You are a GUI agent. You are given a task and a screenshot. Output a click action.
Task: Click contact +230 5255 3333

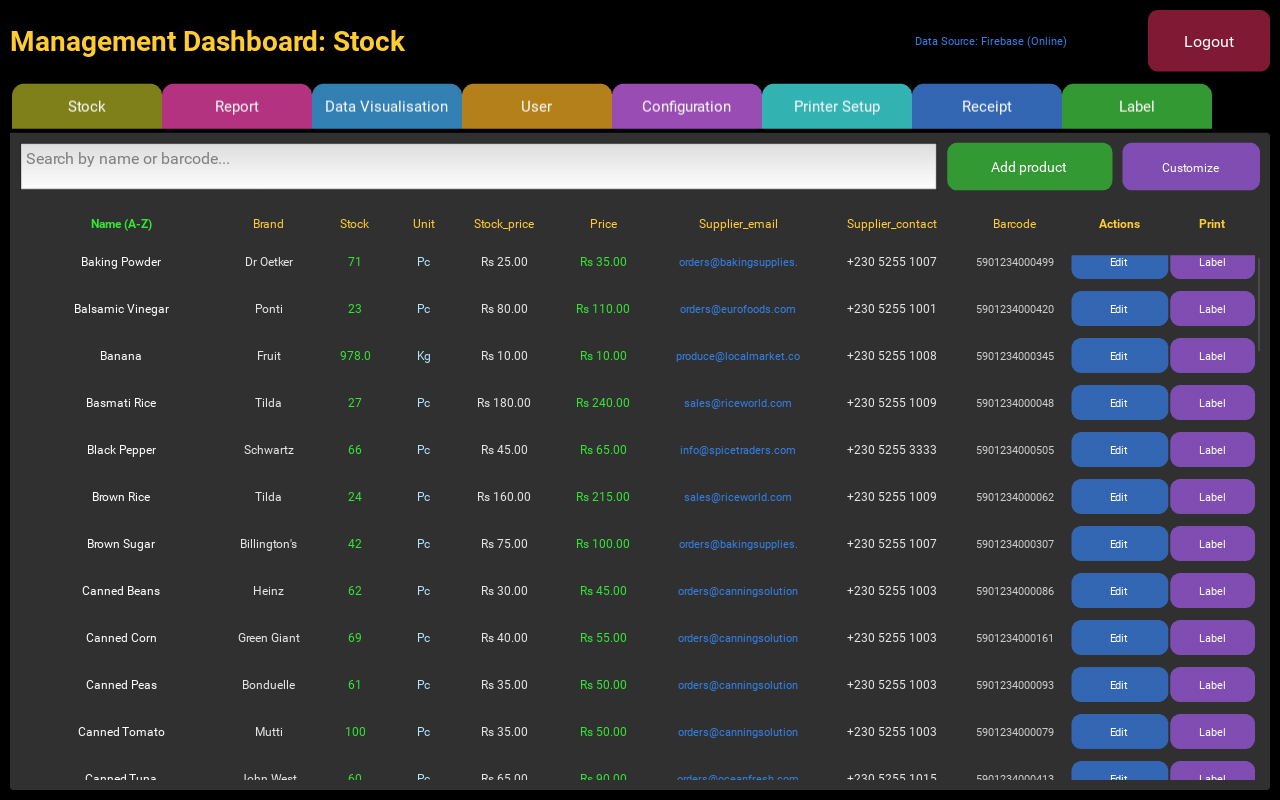pos(892,450)
